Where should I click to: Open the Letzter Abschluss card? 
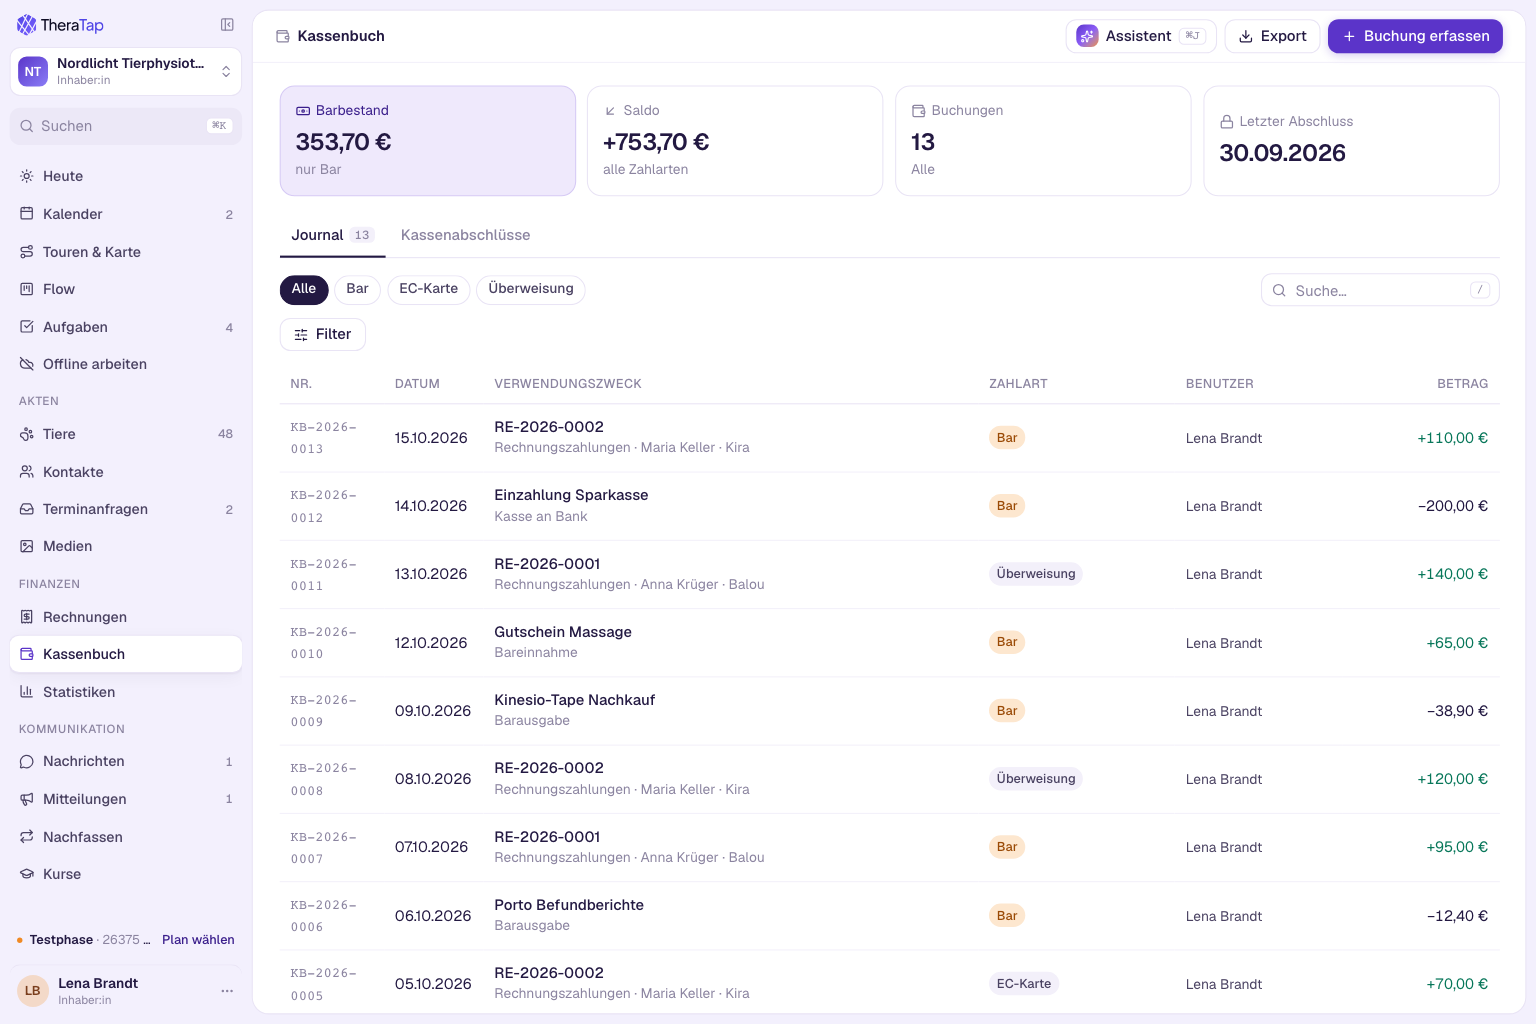[x=1351, y=141]
